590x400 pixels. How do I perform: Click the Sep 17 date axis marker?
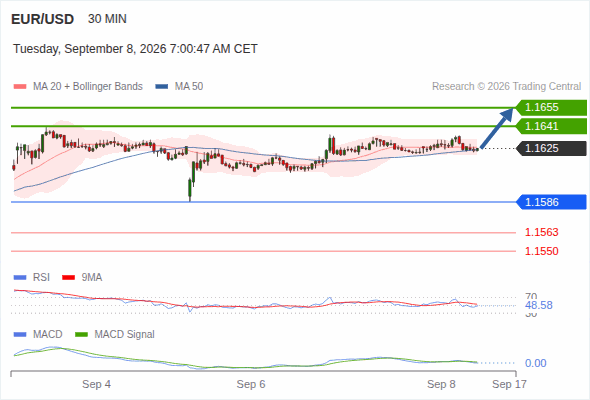[509, 384]
